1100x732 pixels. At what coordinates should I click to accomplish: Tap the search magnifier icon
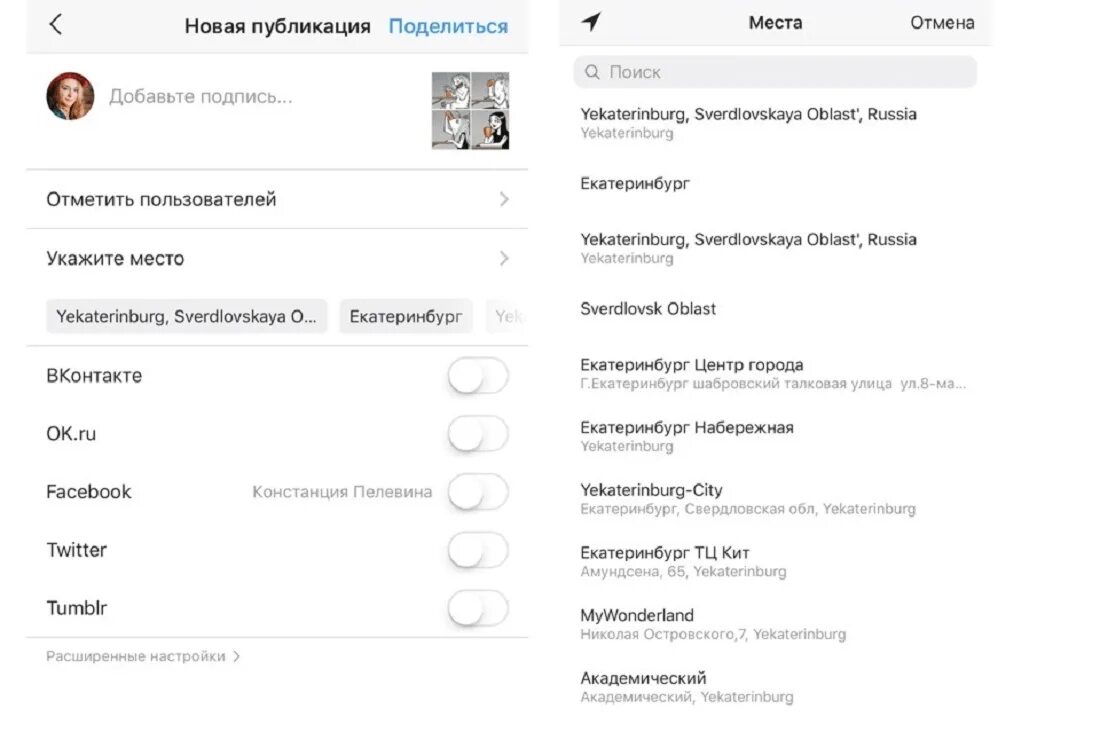592,72
